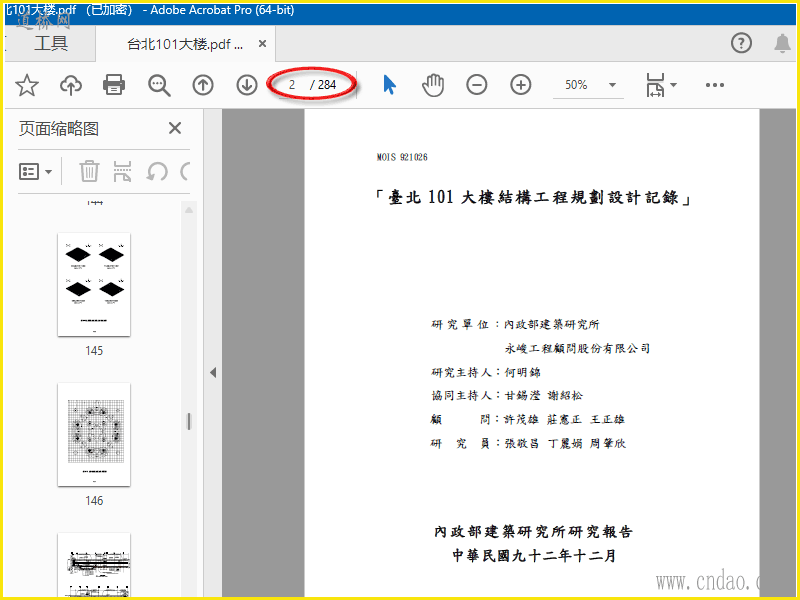
Task: Switch to the 工具 tab
Action: [x=51, y=43]
